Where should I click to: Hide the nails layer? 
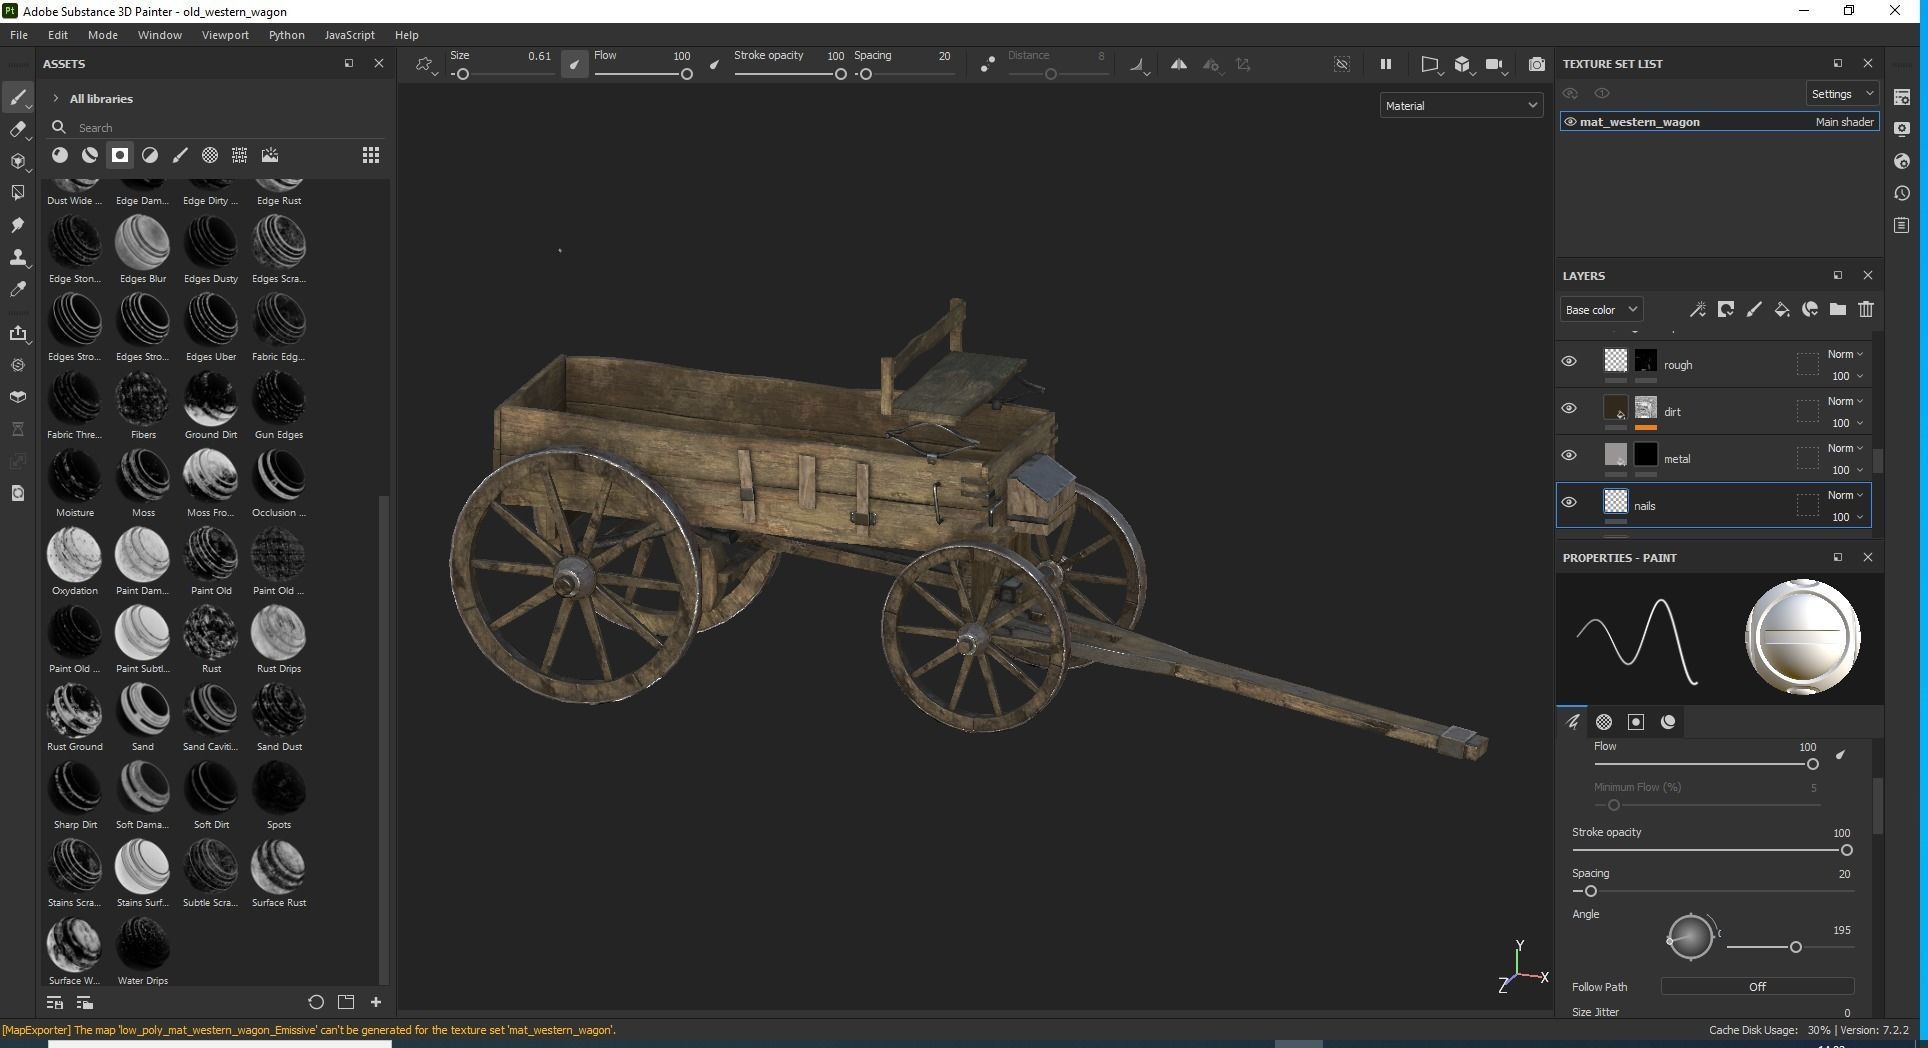(1569, 503)
